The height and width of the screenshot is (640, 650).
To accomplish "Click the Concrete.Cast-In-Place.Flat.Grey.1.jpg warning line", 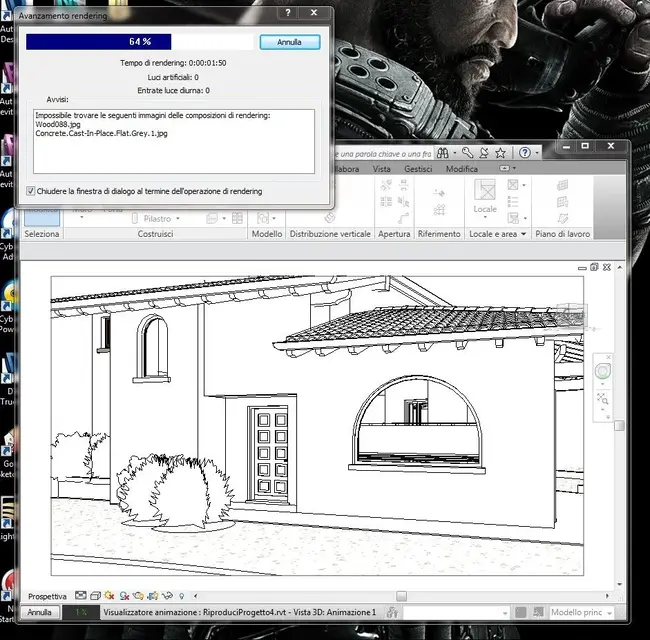I will (101, 133).
